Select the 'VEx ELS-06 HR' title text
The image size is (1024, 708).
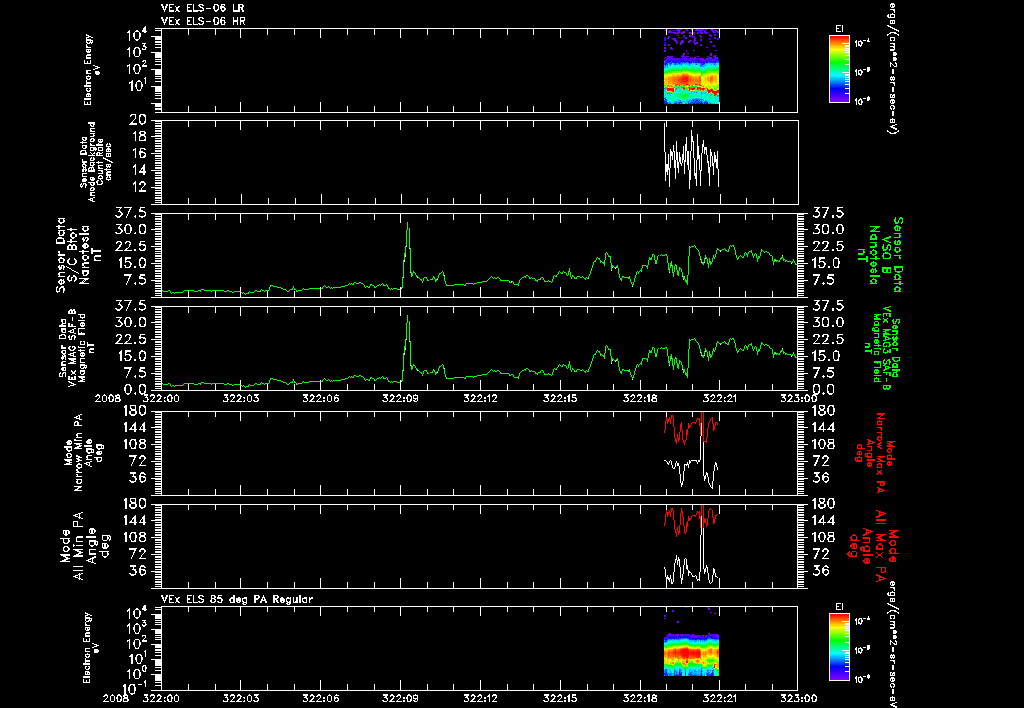point(203,22)
